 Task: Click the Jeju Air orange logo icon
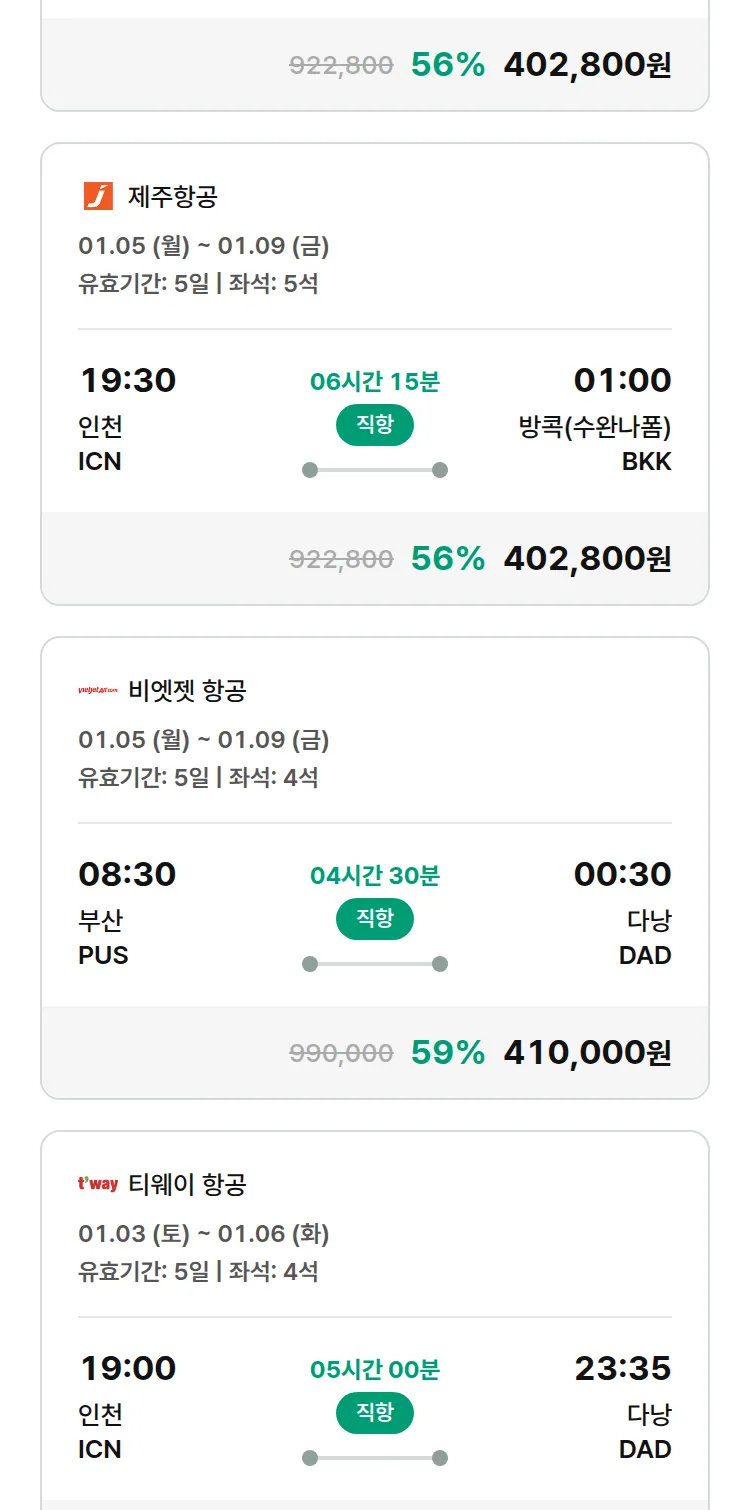tap(98, 196)
